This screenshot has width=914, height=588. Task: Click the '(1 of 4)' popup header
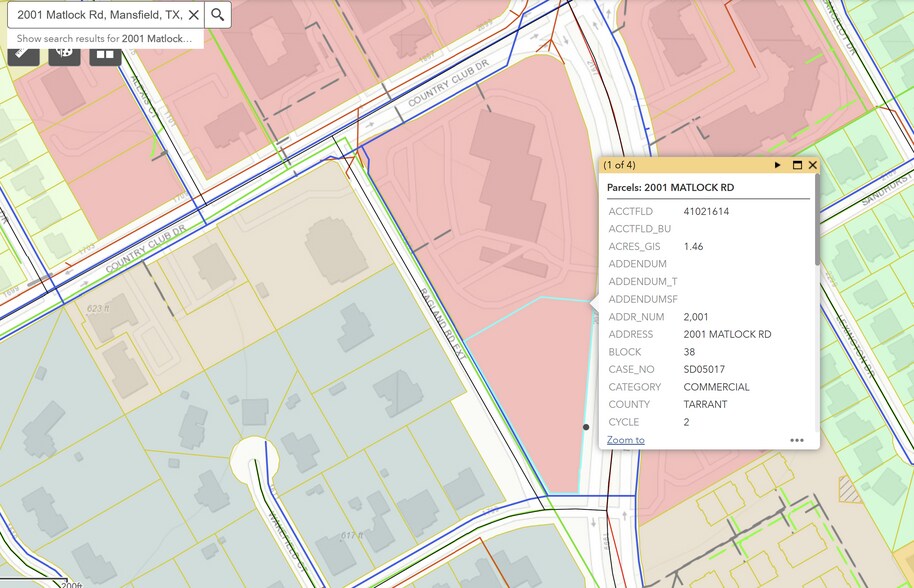pyautogui.click(x=620, y=165)
